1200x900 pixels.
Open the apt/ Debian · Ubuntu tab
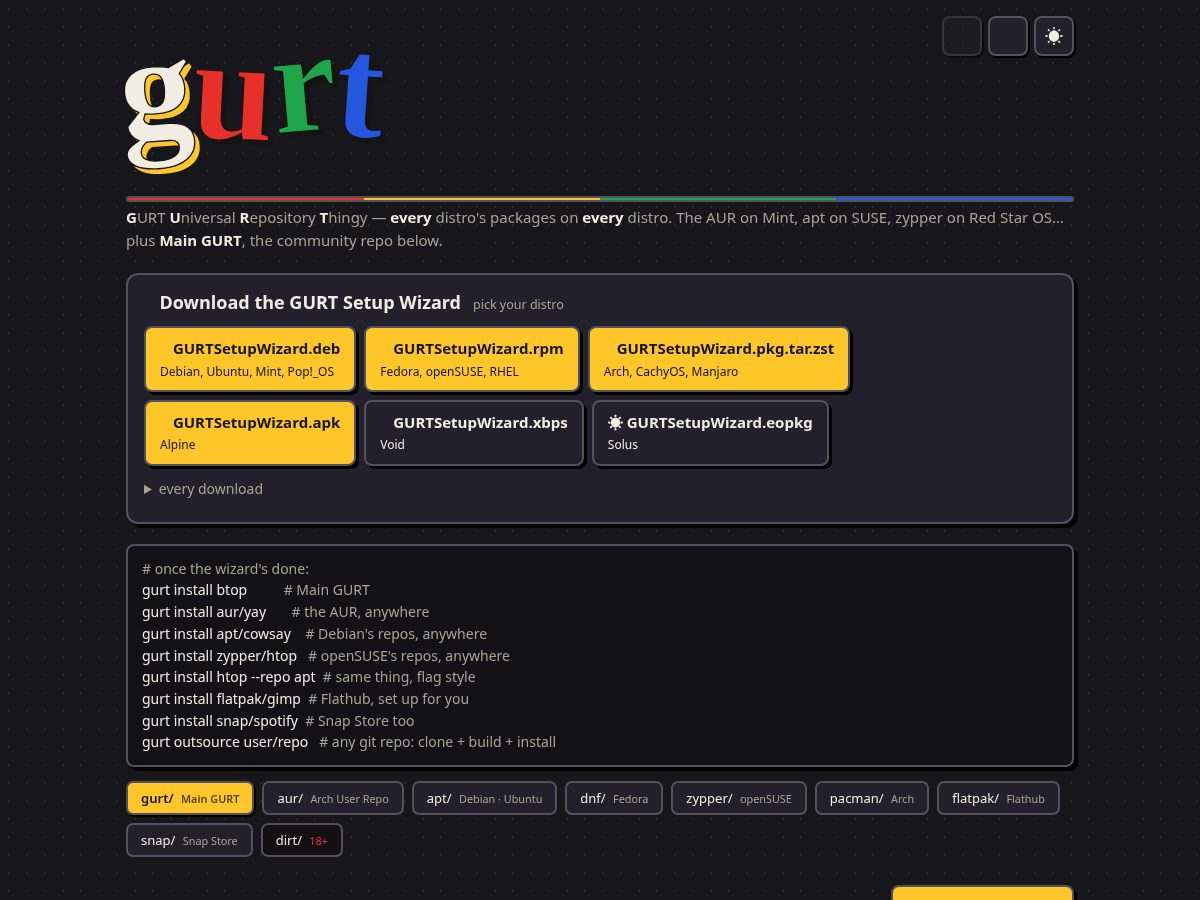[484, 798]
